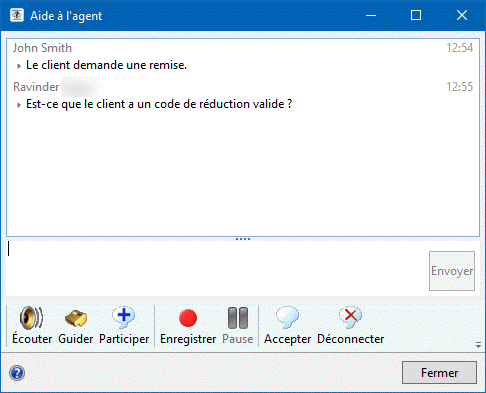Click the Participer plus bubble icon
Image resolution: width=486 pixels, height=393 pixels.
(x=124, y=317)
